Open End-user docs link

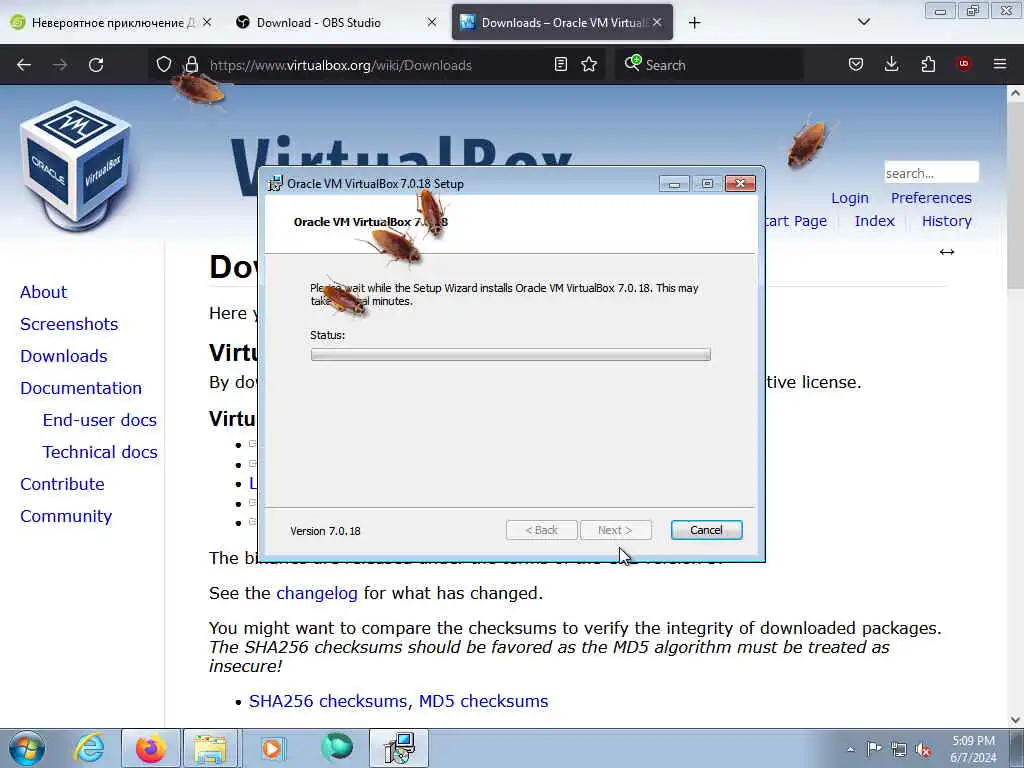pos(100,420)
